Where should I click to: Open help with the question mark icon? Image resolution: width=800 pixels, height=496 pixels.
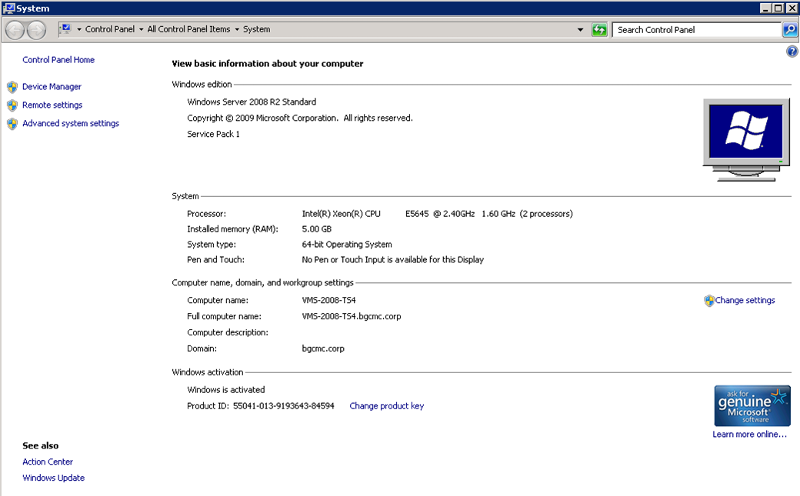(792, 51)
